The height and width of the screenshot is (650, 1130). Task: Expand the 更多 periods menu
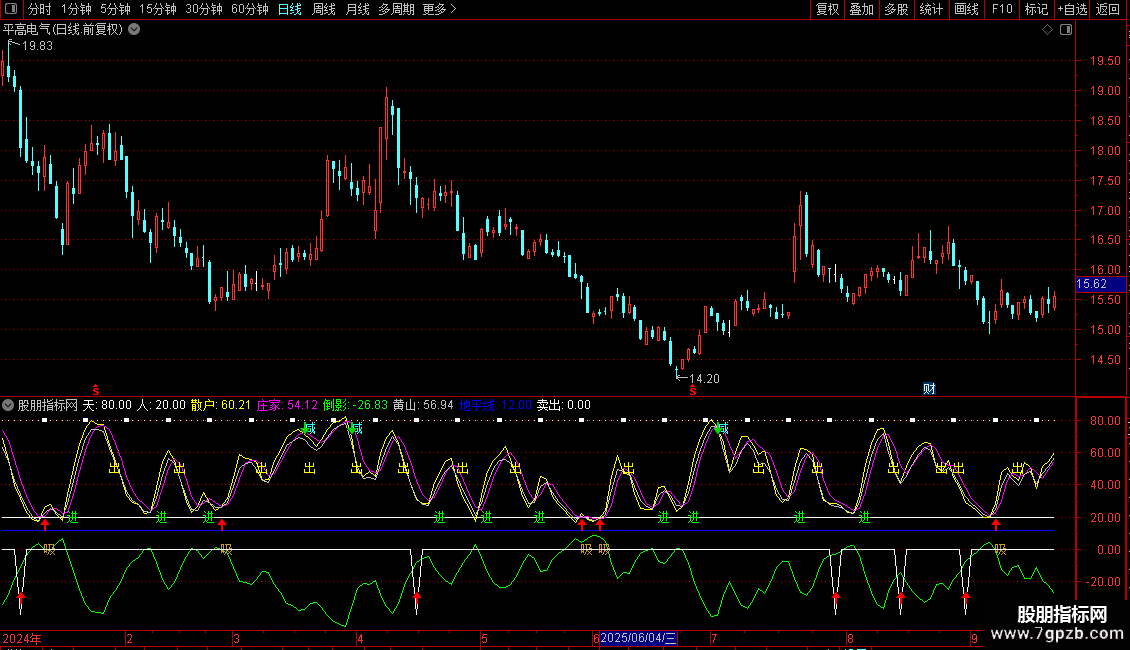[x=440, y=9]
